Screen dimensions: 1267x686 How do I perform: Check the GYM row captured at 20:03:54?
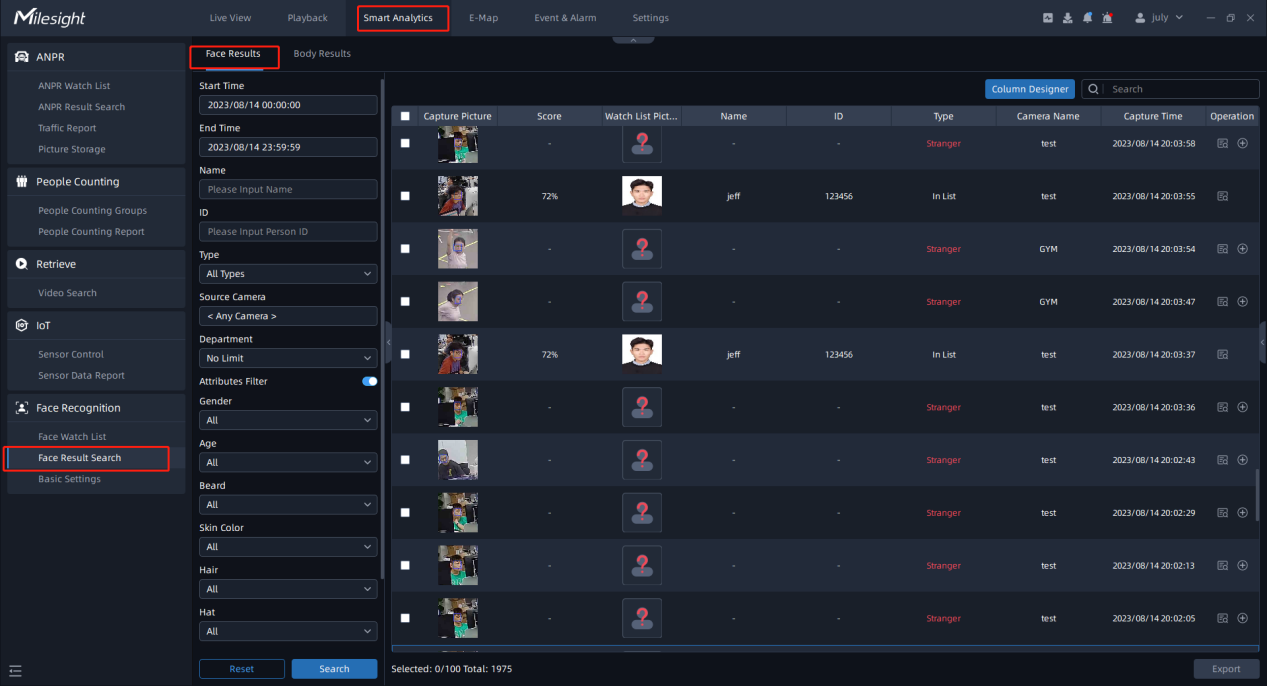[x=405, y=249]
